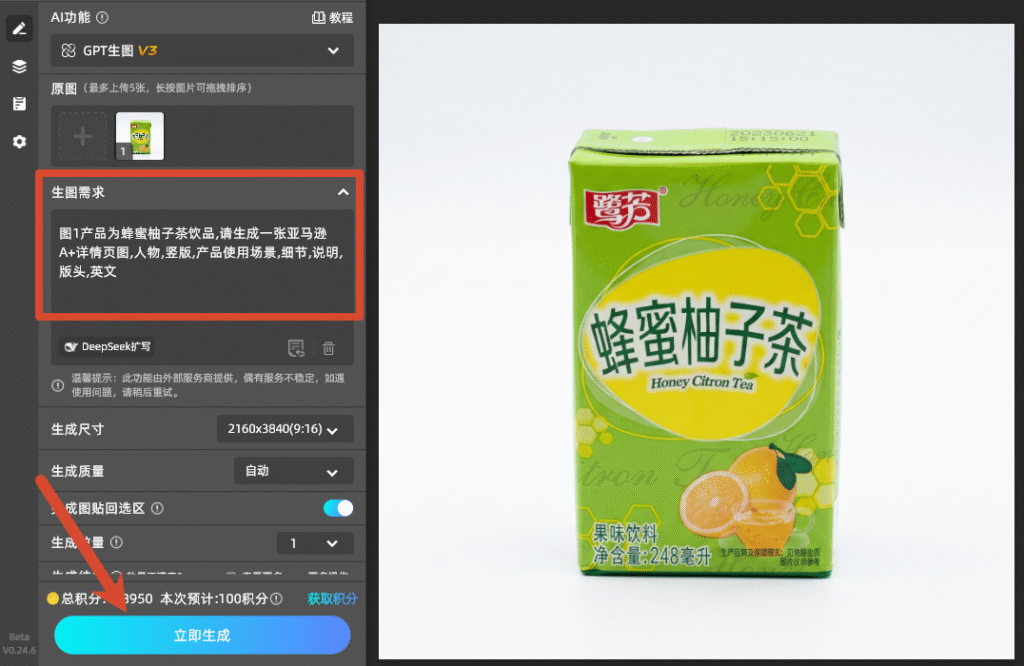Viewport: 1024px width, 666px height.
Task: Clear prompt with the trash icon
Action: pos(328,348)
